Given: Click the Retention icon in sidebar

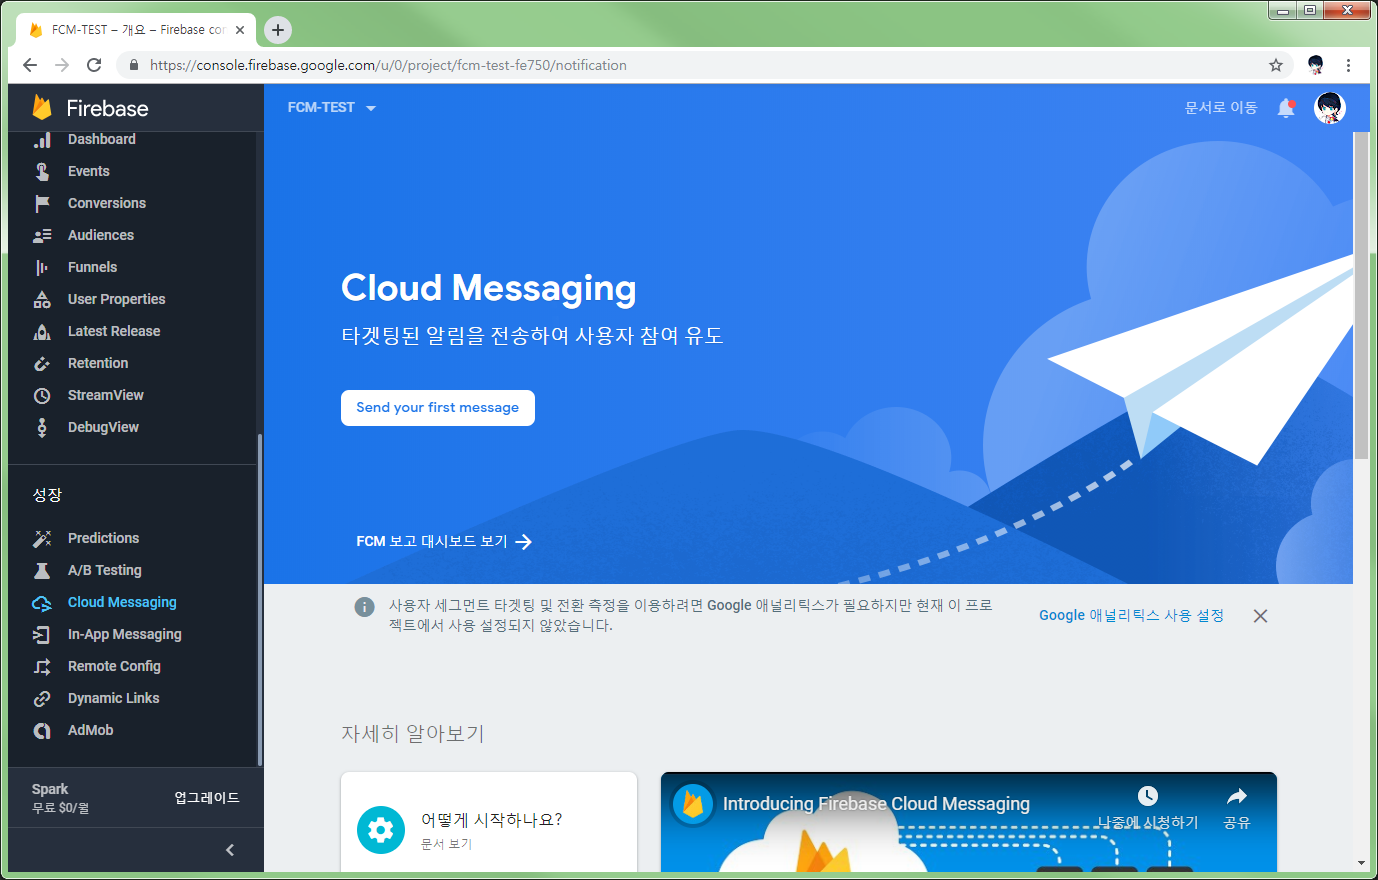Looking at the screenshot, I should click(x=42, y=364).
